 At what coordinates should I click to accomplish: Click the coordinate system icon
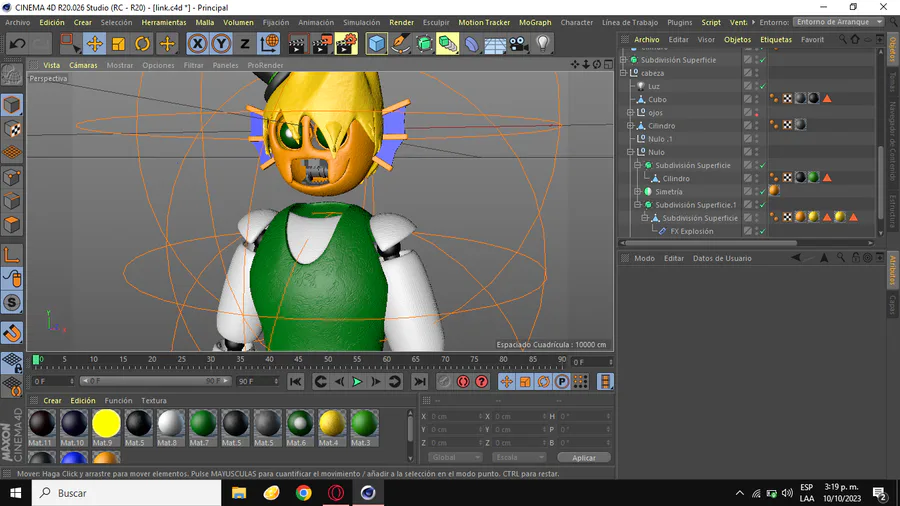[x=268, y=44]
